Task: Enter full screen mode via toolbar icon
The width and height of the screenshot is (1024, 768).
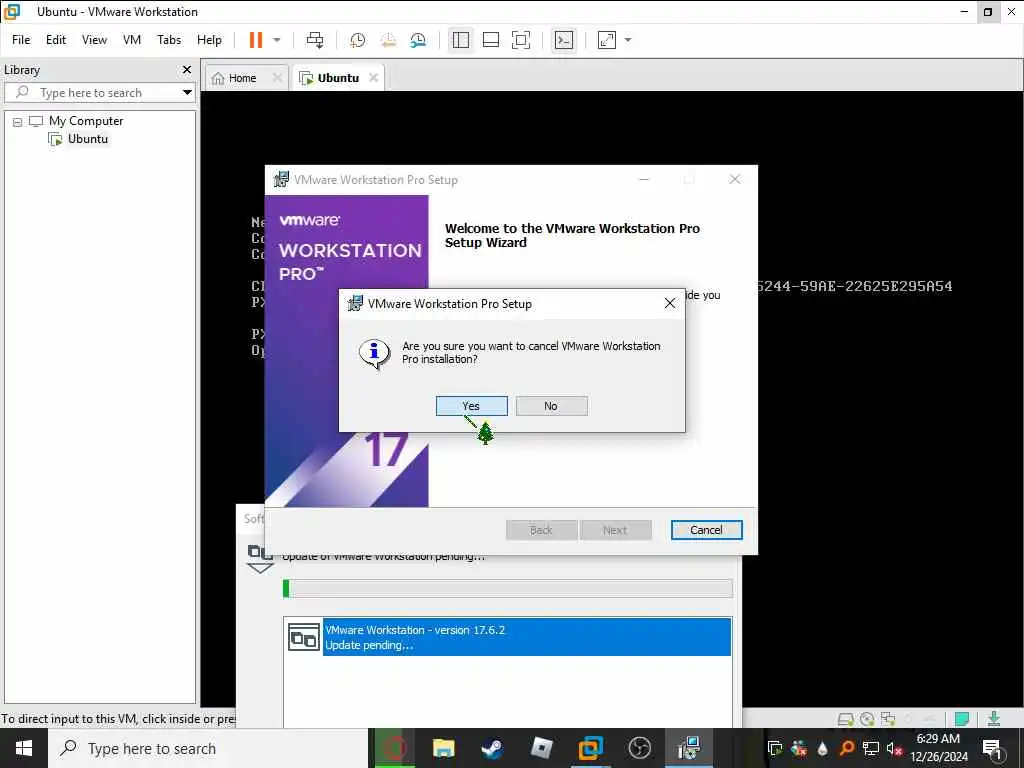Action: click(520, 40)
